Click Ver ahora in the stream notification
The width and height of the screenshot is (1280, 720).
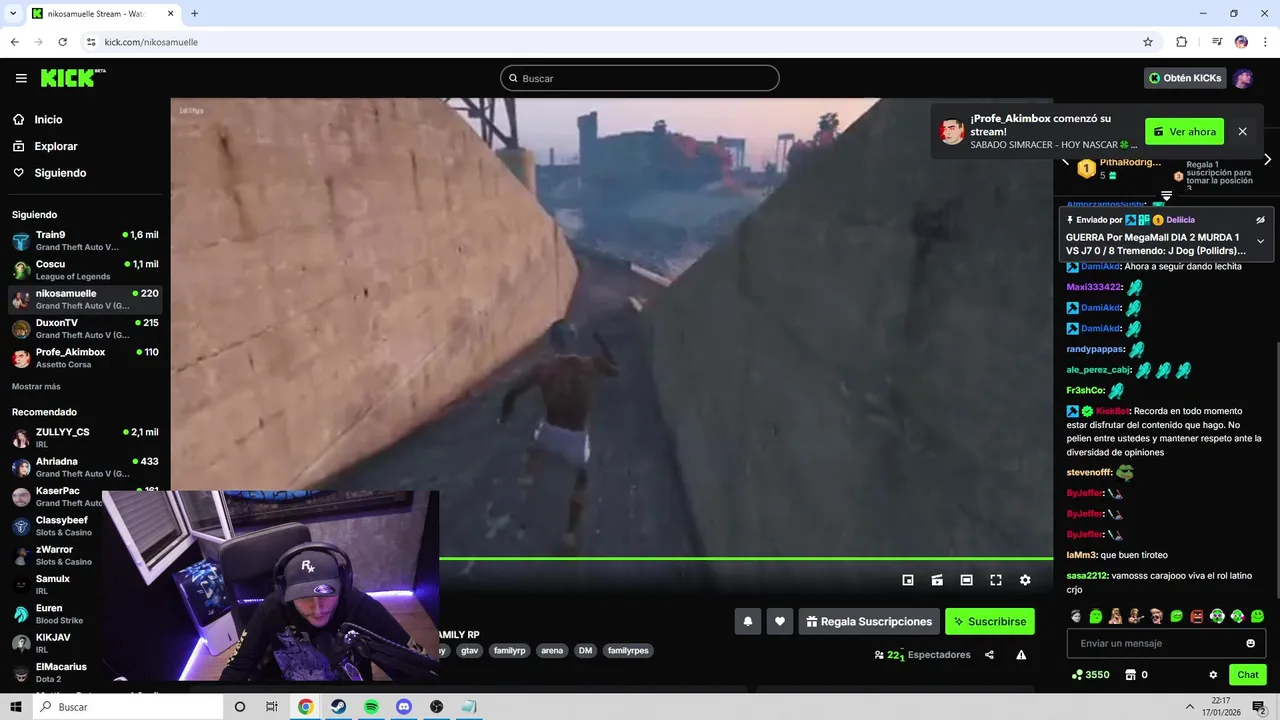(x=1184, y=131)
